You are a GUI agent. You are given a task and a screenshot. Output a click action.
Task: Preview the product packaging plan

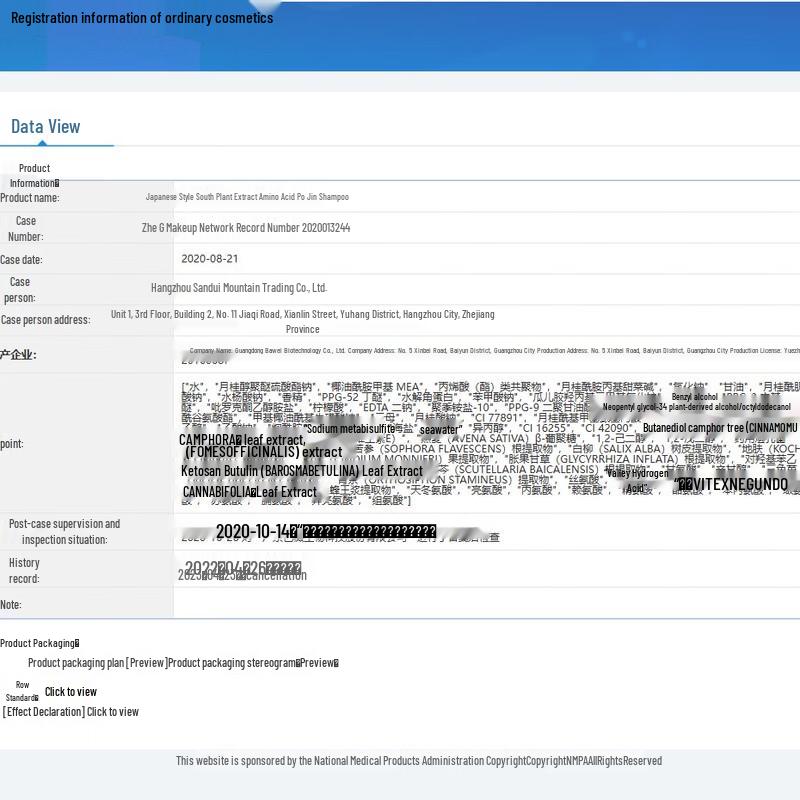pos(97,663)
